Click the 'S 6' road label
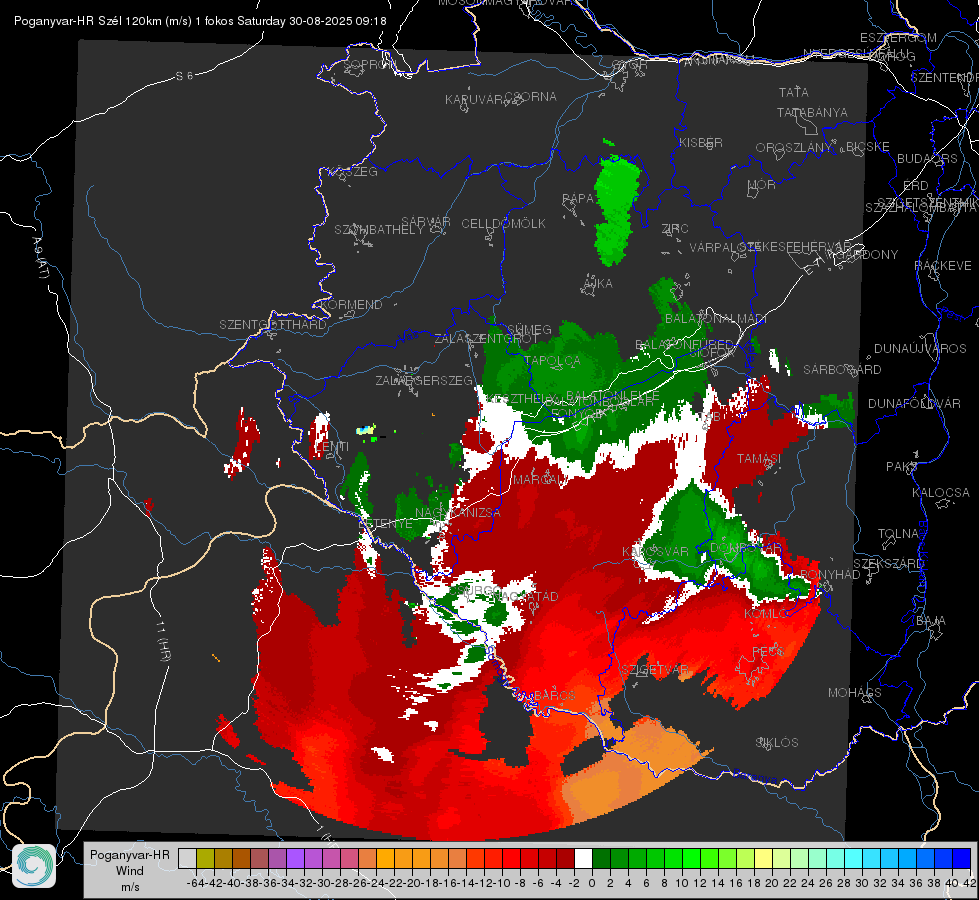 (184, 76)
